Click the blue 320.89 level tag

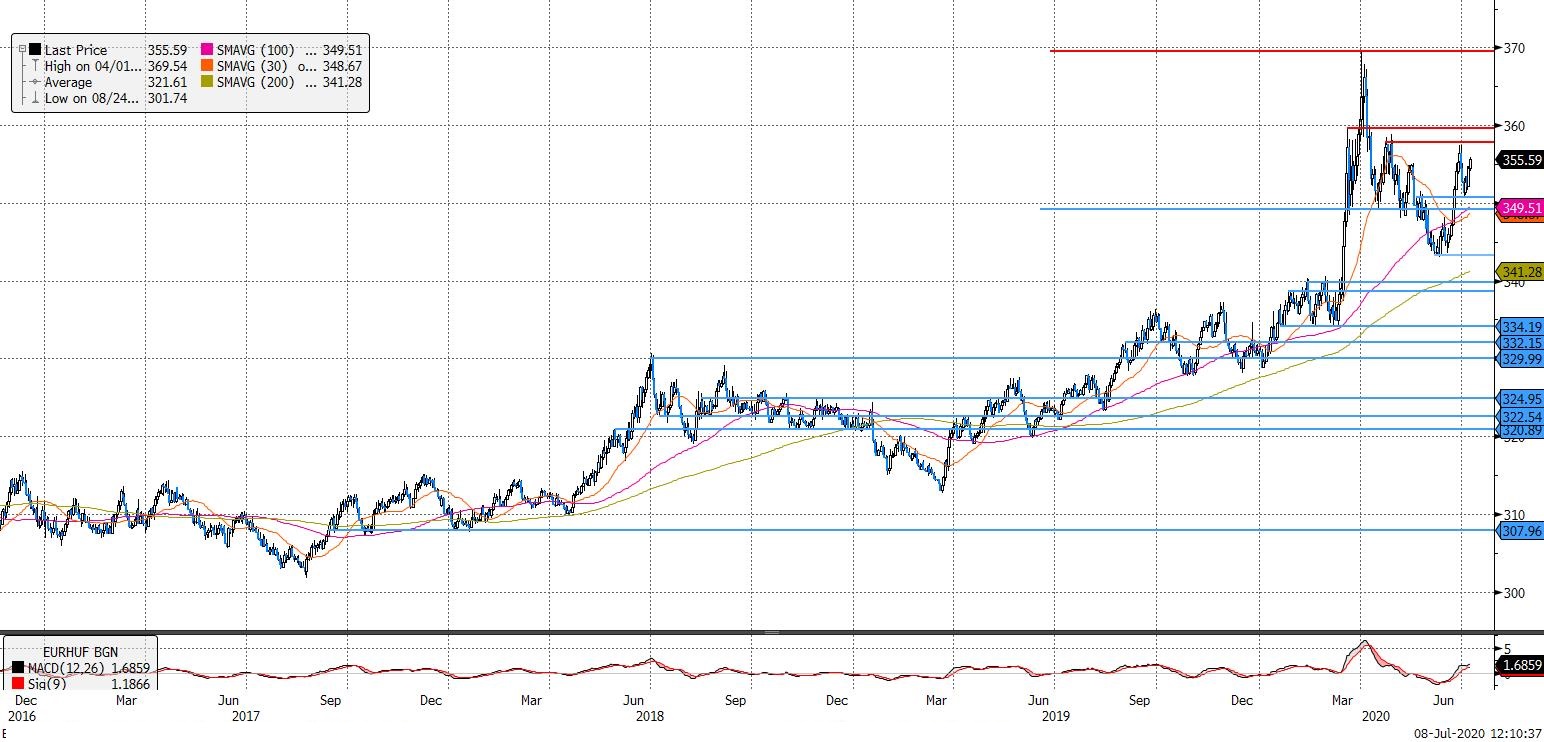1521,430
